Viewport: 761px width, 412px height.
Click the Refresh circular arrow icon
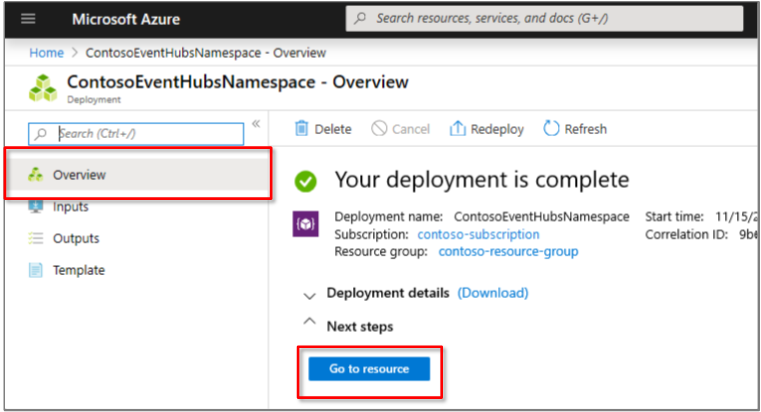tap(551, 129)
